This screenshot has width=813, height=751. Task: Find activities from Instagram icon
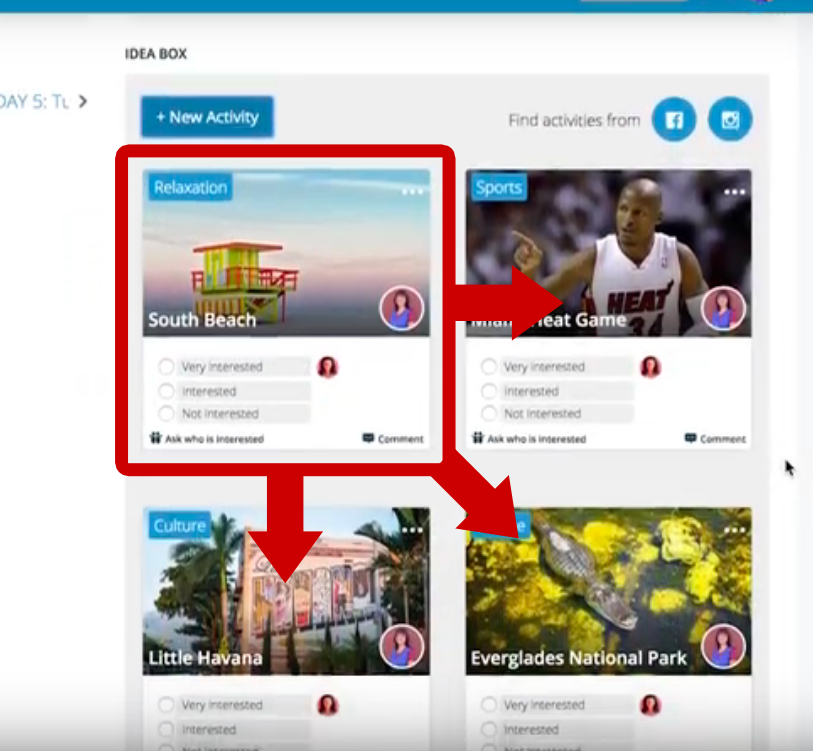coord(730,119)
